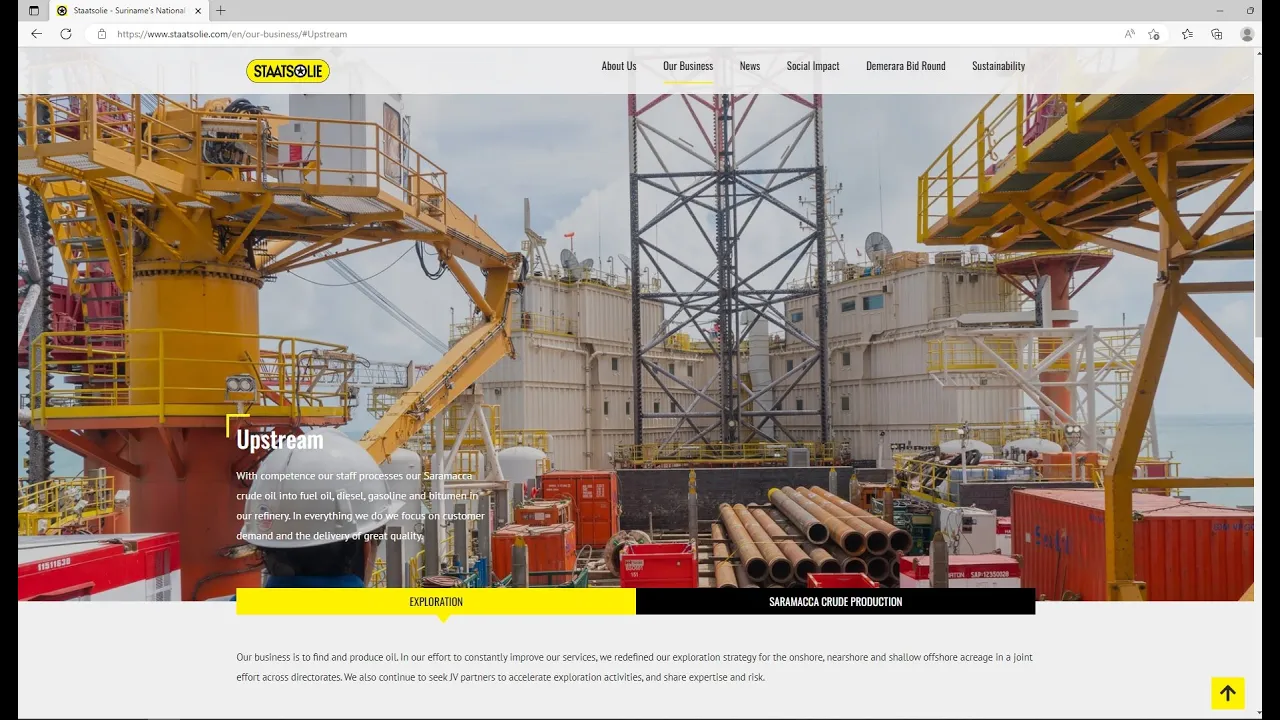Click the Upstream heading text
The height and width of the screenshot is (720, 1280).
pyautogui.click(x=280, y=439)
